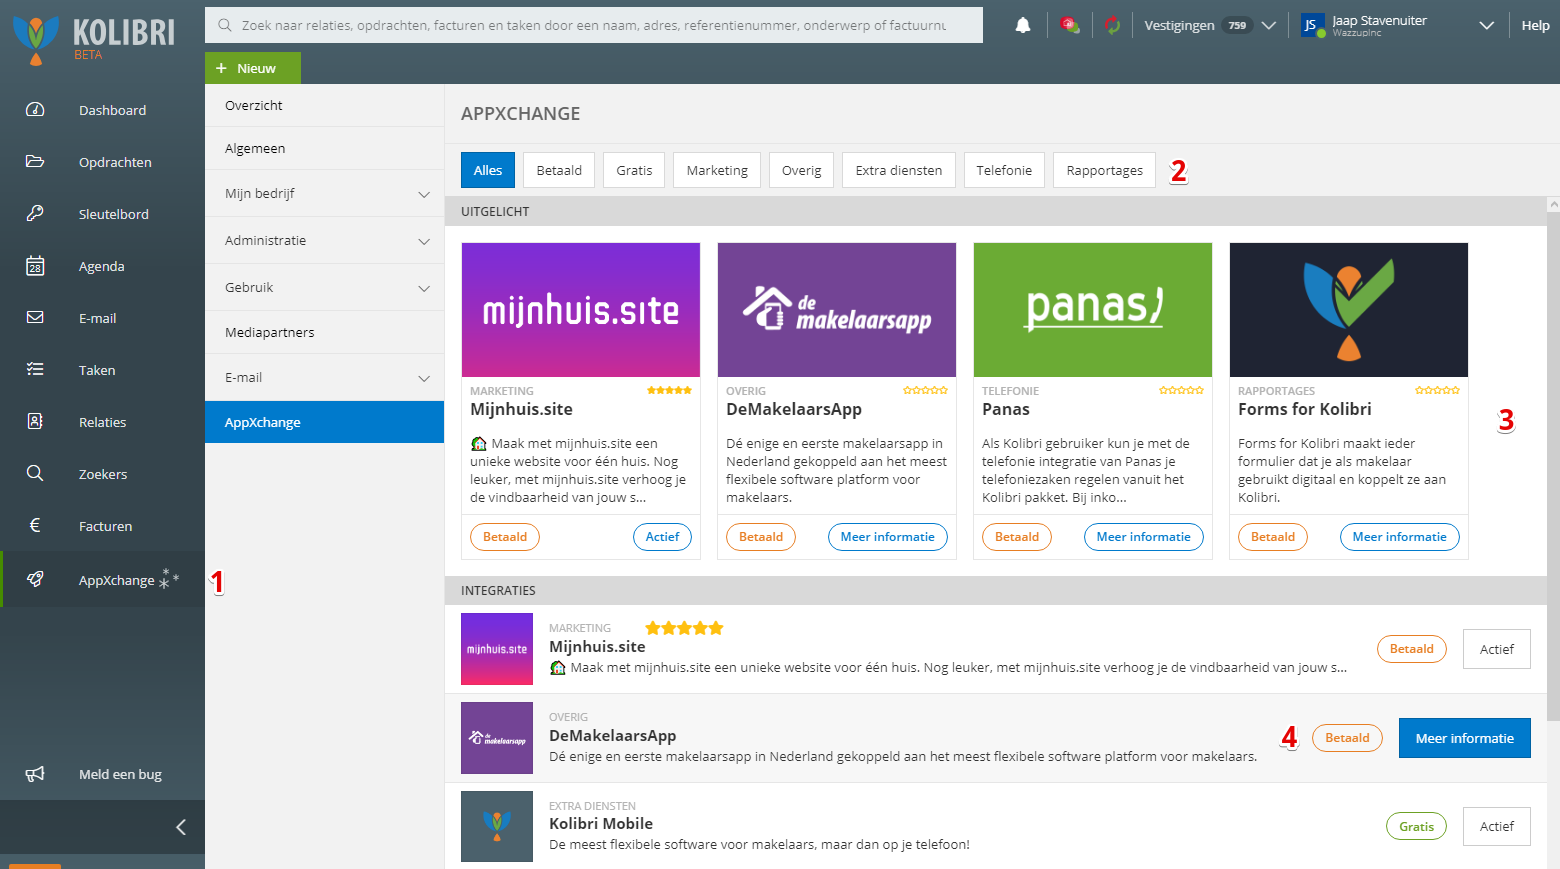
Task: Select AppXchange in the settings menu
Action: (x=324, y=422)
